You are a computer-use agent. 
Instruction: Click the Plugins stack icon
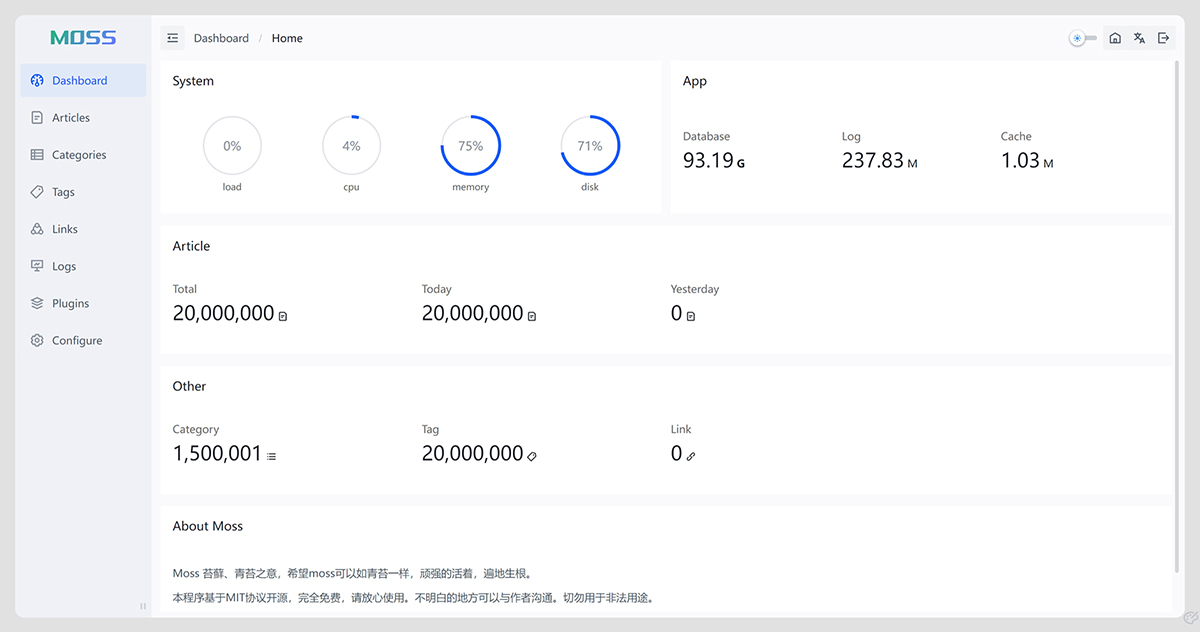[37, 303]
